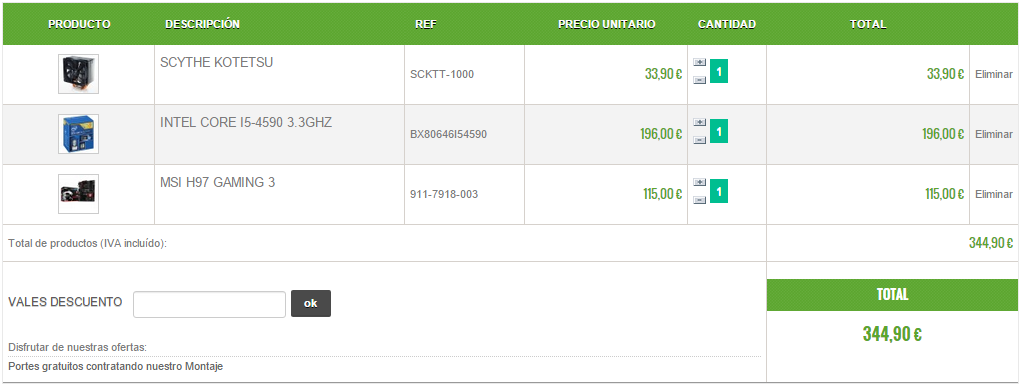This screenshot has height=385, width=1023.
Task: Decrease Intel Core i5-4590 quantity minus icon
Action: pos(699,140)
